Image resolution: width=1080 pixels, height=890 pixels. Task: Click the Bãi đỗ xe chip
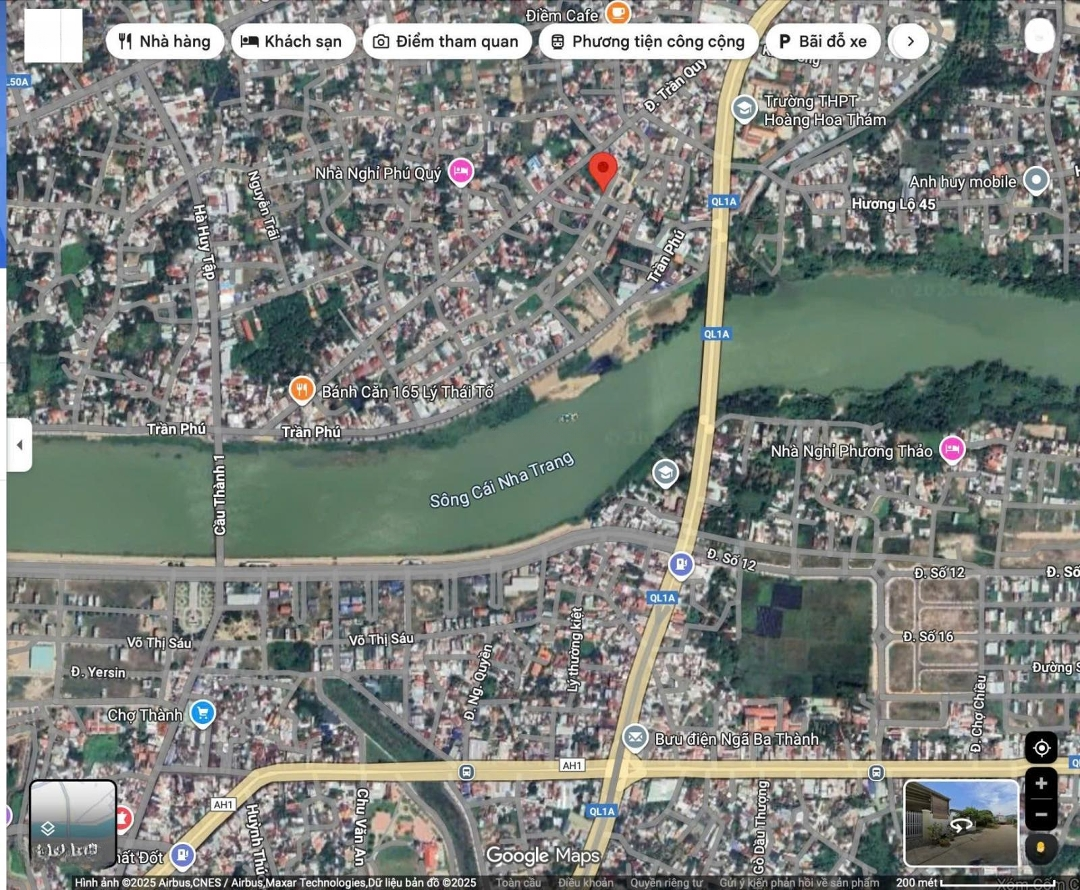coord(823,42)
